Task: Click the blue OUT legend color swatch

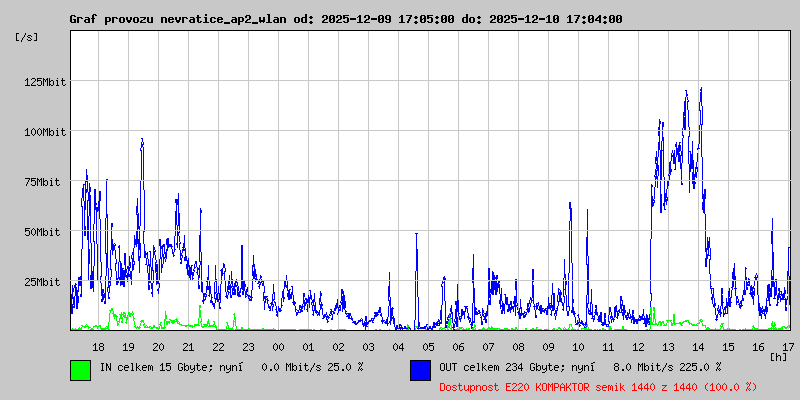Action: (420, 370)
